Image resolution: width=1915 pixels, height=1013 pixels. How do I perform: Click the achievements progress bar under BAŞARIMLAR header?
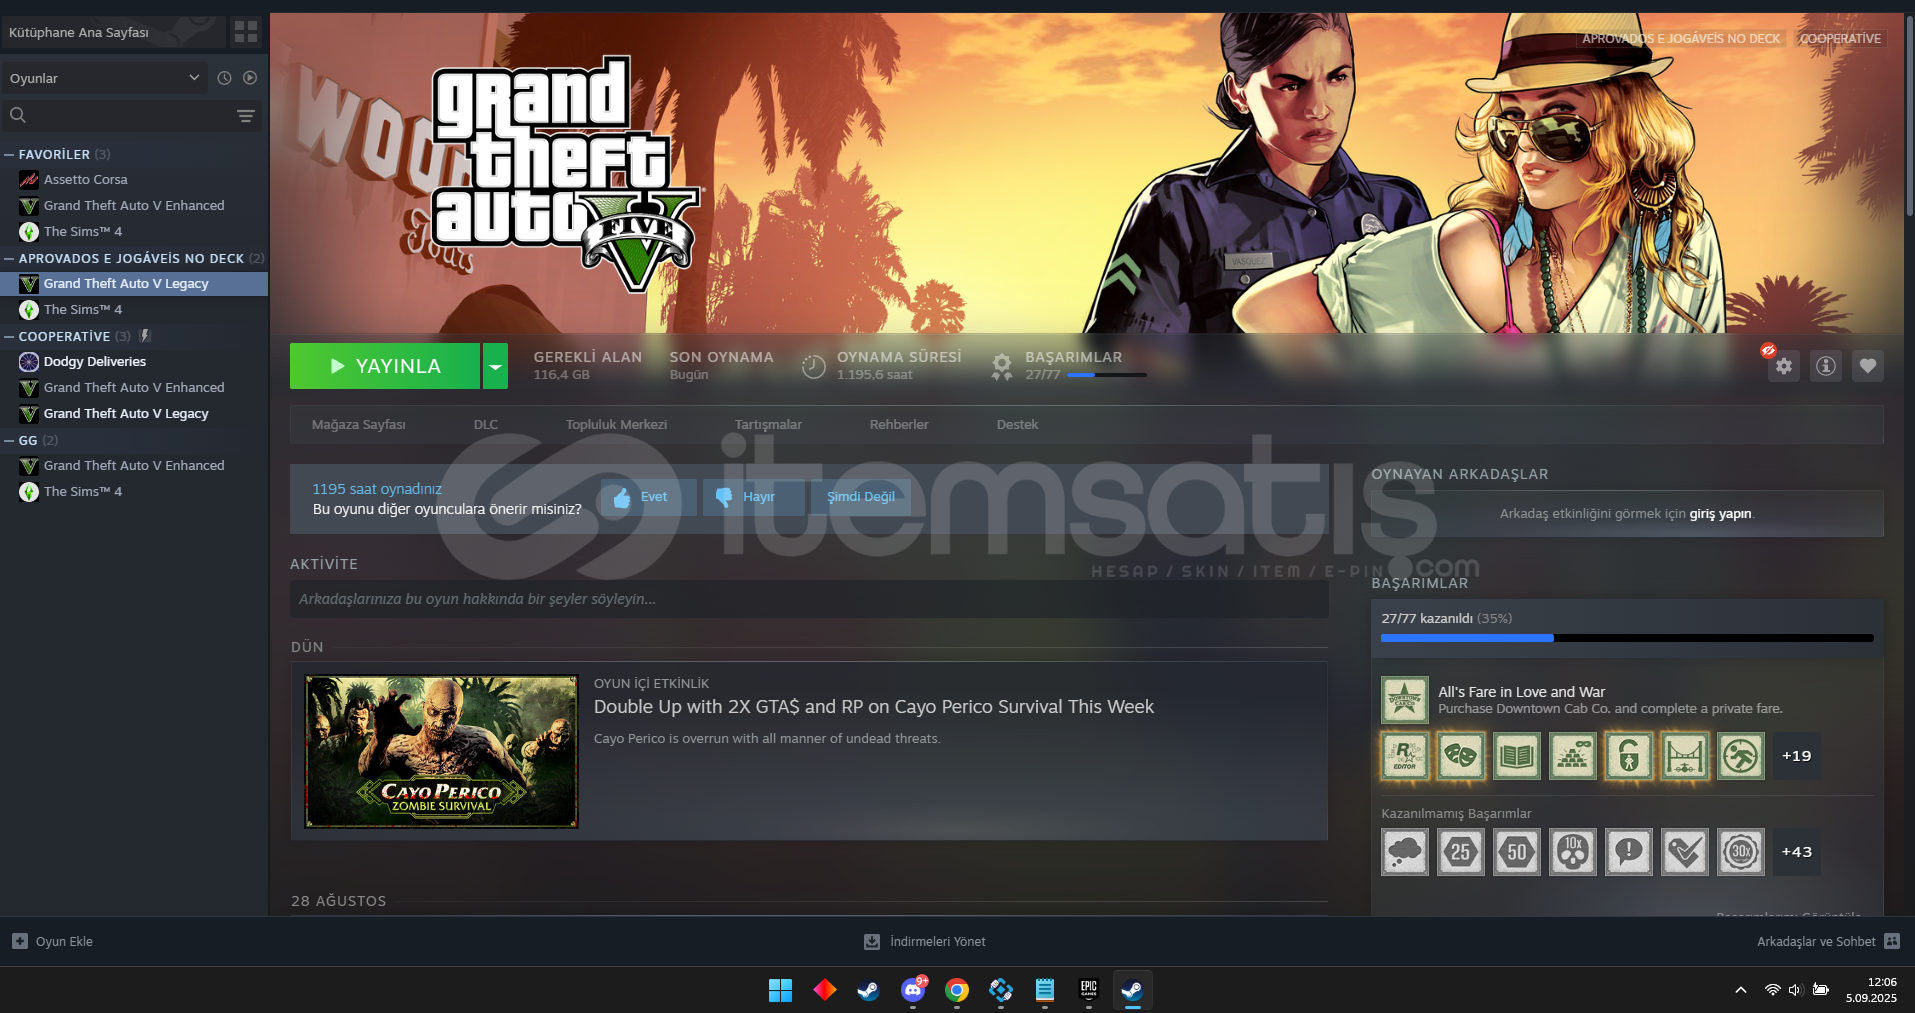tap(1107, 375)
